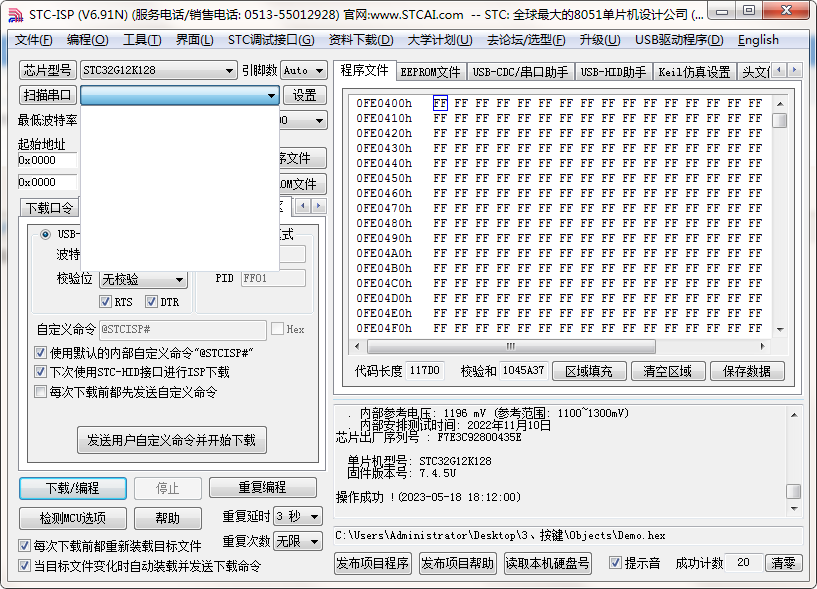Open the USB驱动程序(D) menu
Viewport: 817px width, 589px height.
coord(679,40)
